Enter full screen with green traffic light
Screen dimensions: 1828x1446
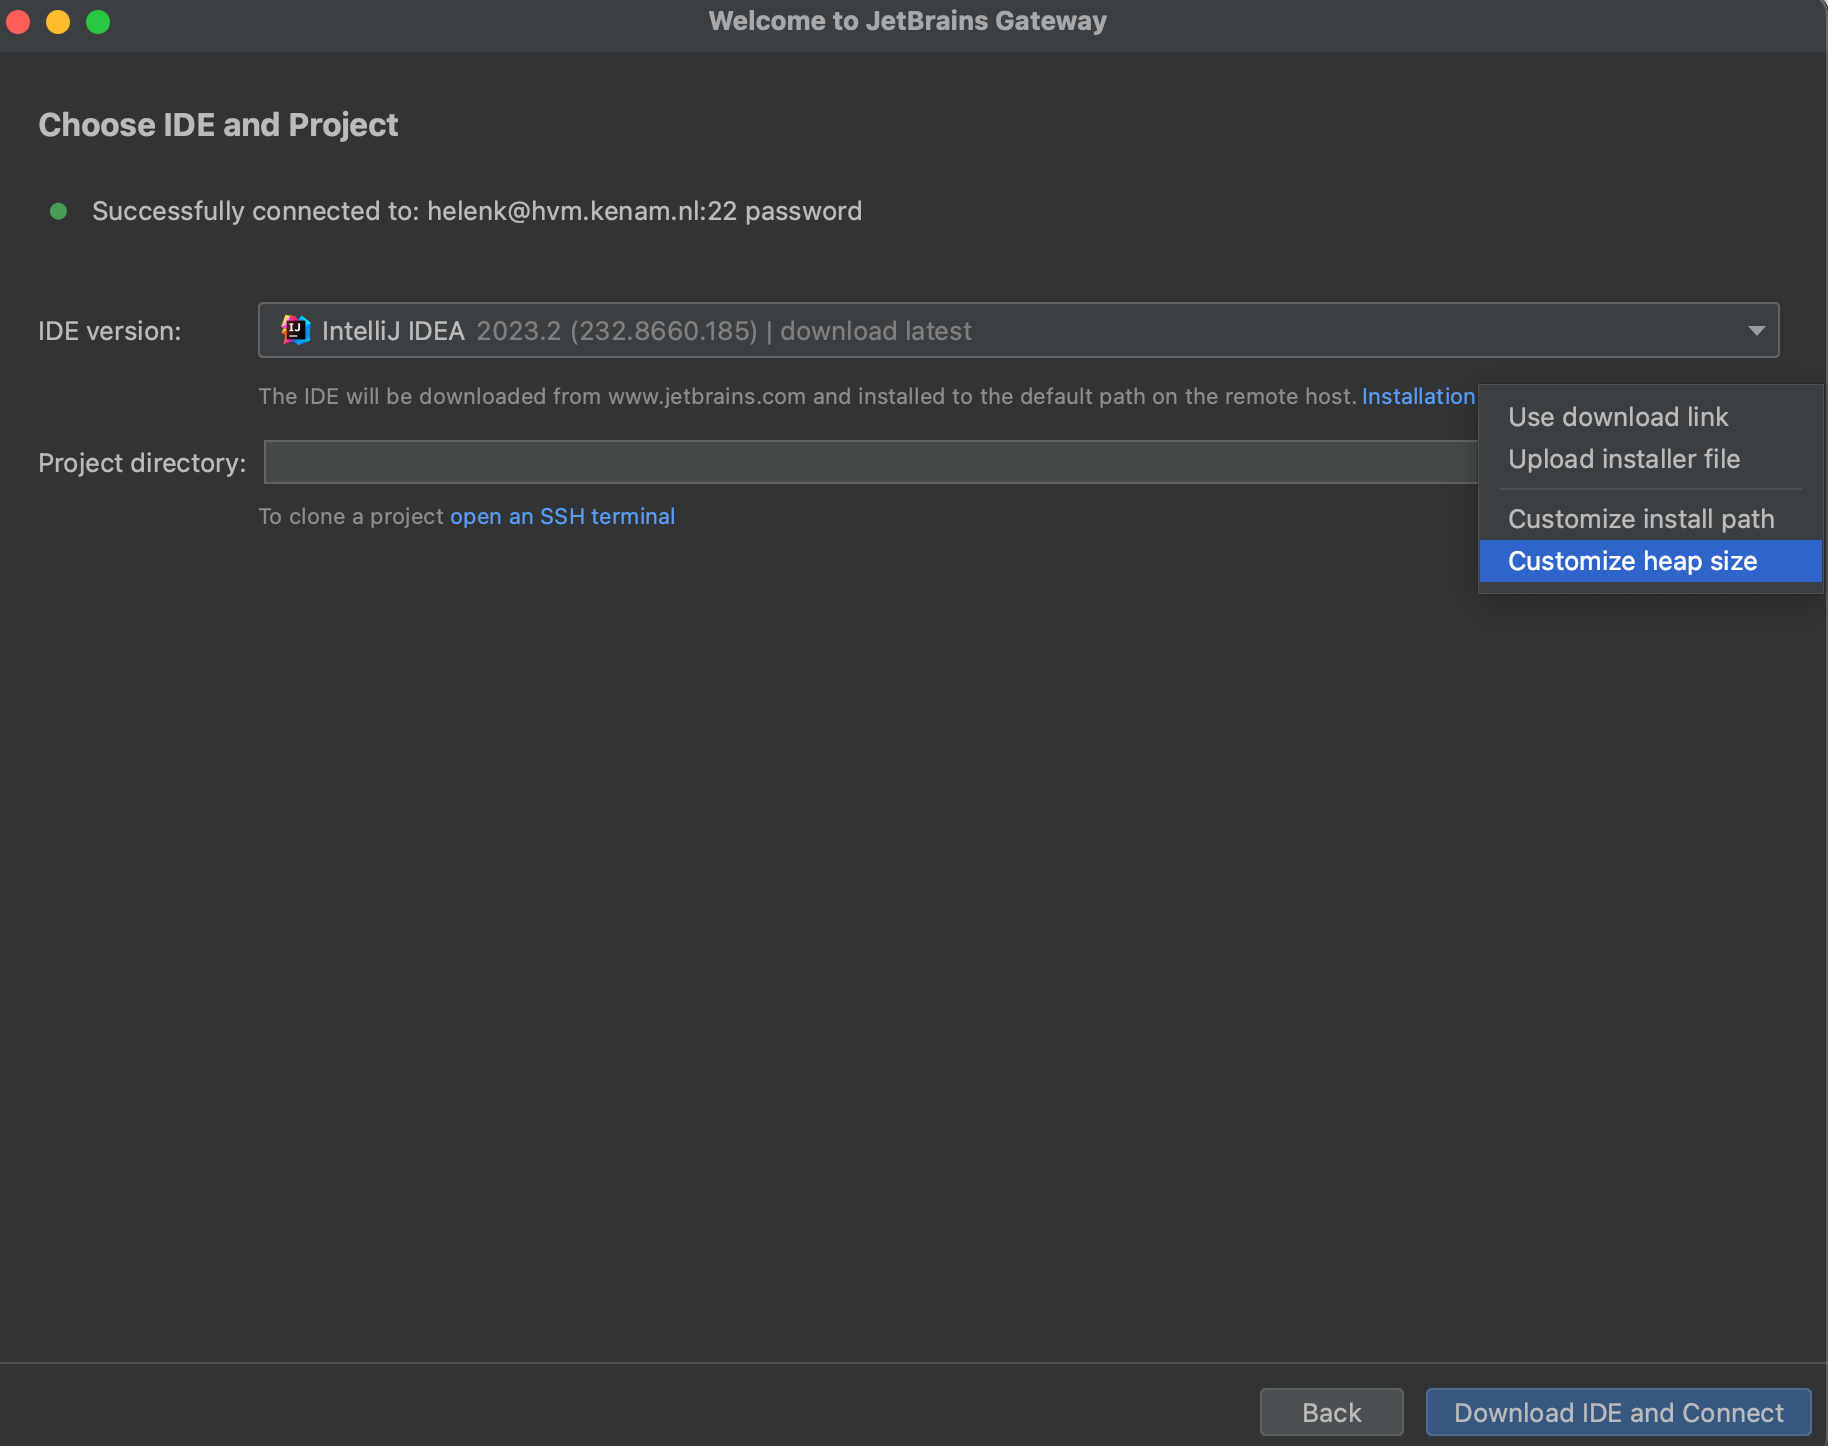(98, 21)
